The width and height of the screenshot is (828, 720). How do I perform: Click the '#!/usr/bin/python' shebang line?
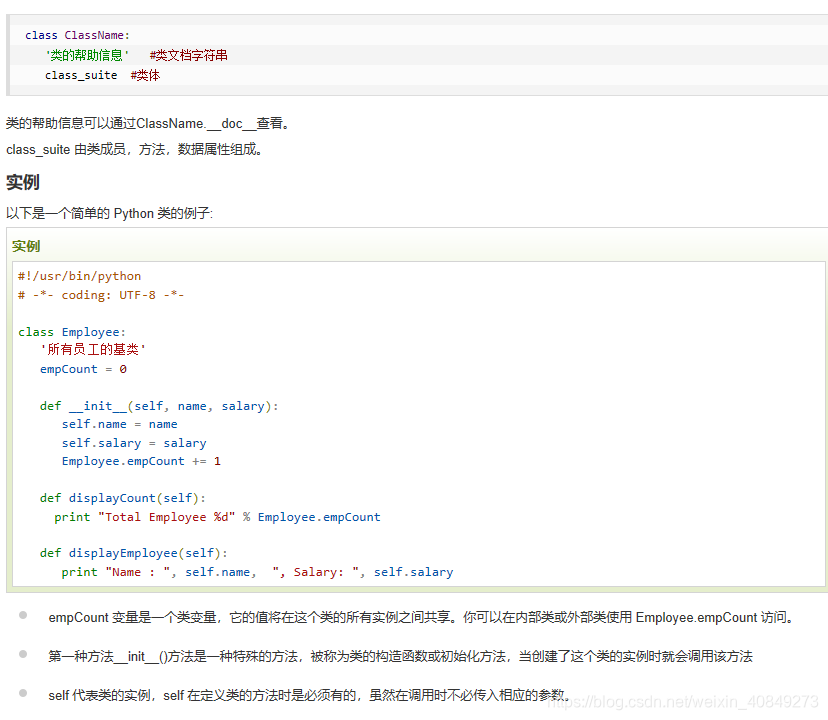point(79,276)
